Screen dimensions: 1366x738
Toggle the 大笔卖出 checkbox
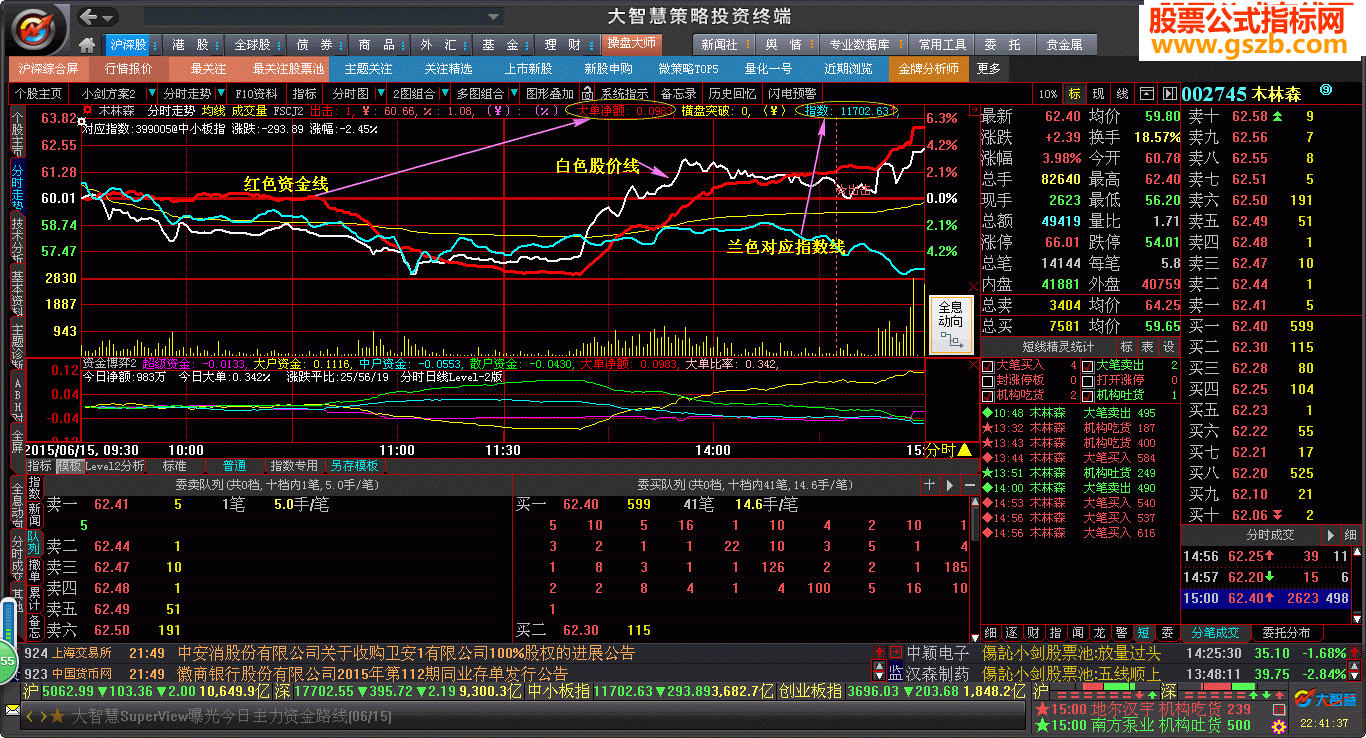(x=1088, y=366)
